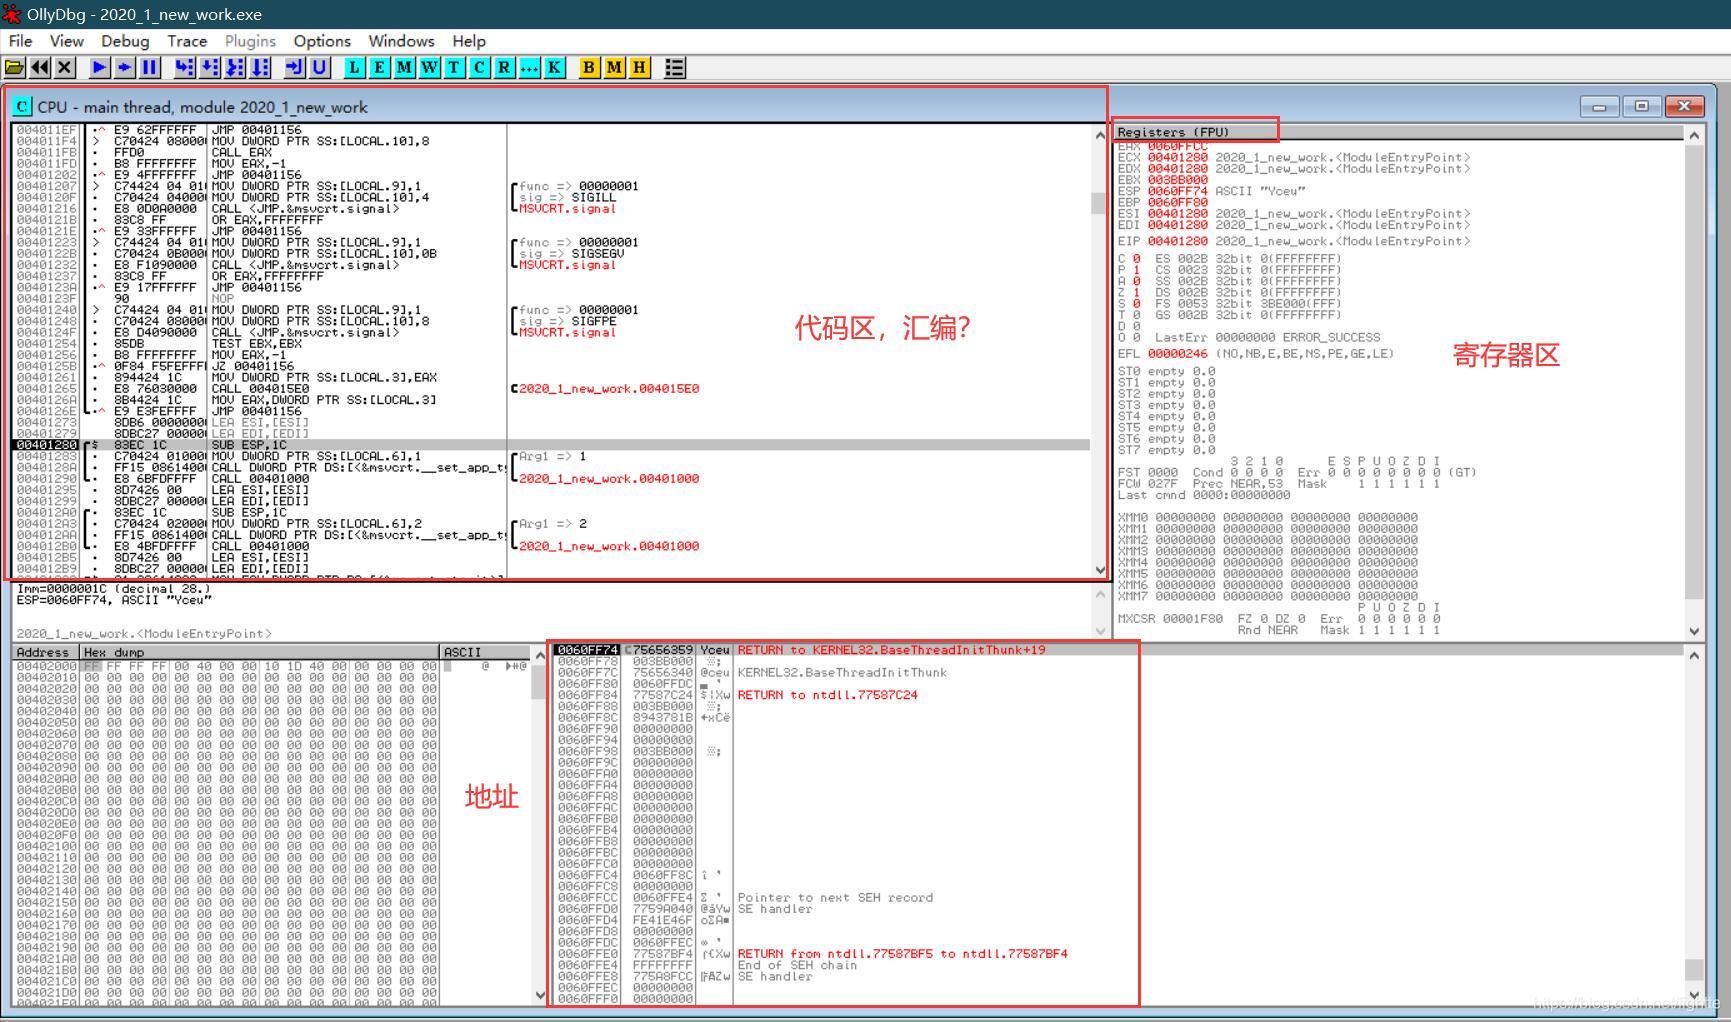Toggle the P flag value in registers
Image resolution: width=1731 pixels, height=1022 pixels.
(1136, 270)
